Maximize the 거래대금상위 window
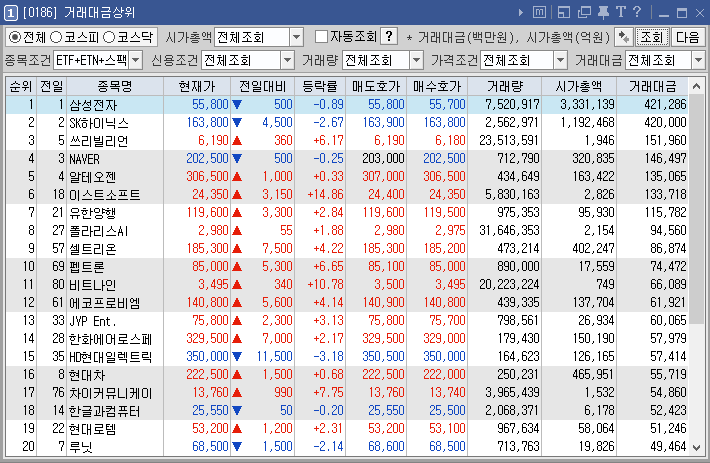The image size is (710, 463). (682, 13)
